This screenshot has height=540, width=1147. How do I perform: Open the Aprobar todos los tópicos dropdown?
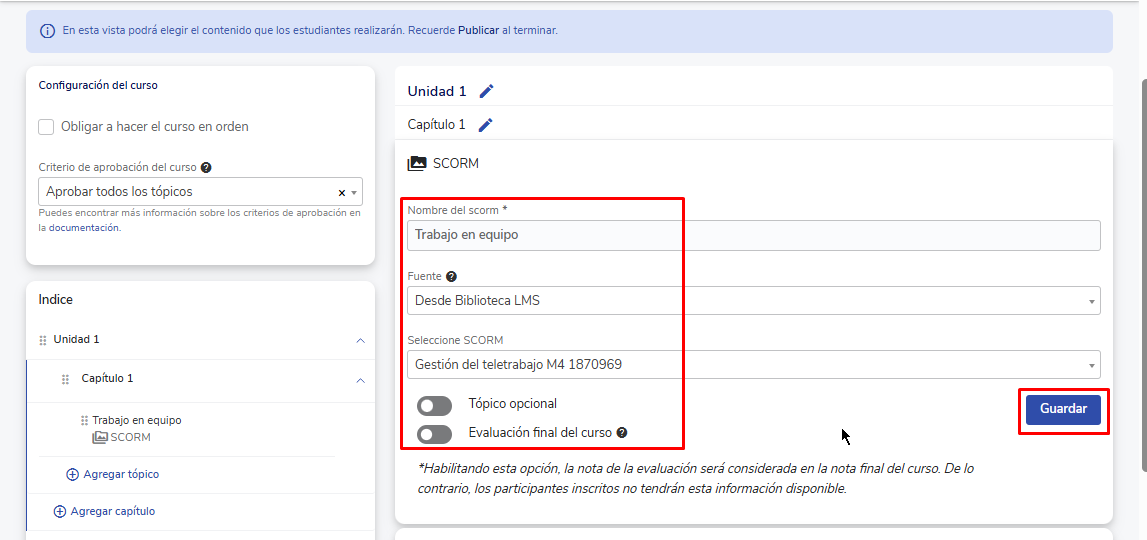[x=190, y=192]
